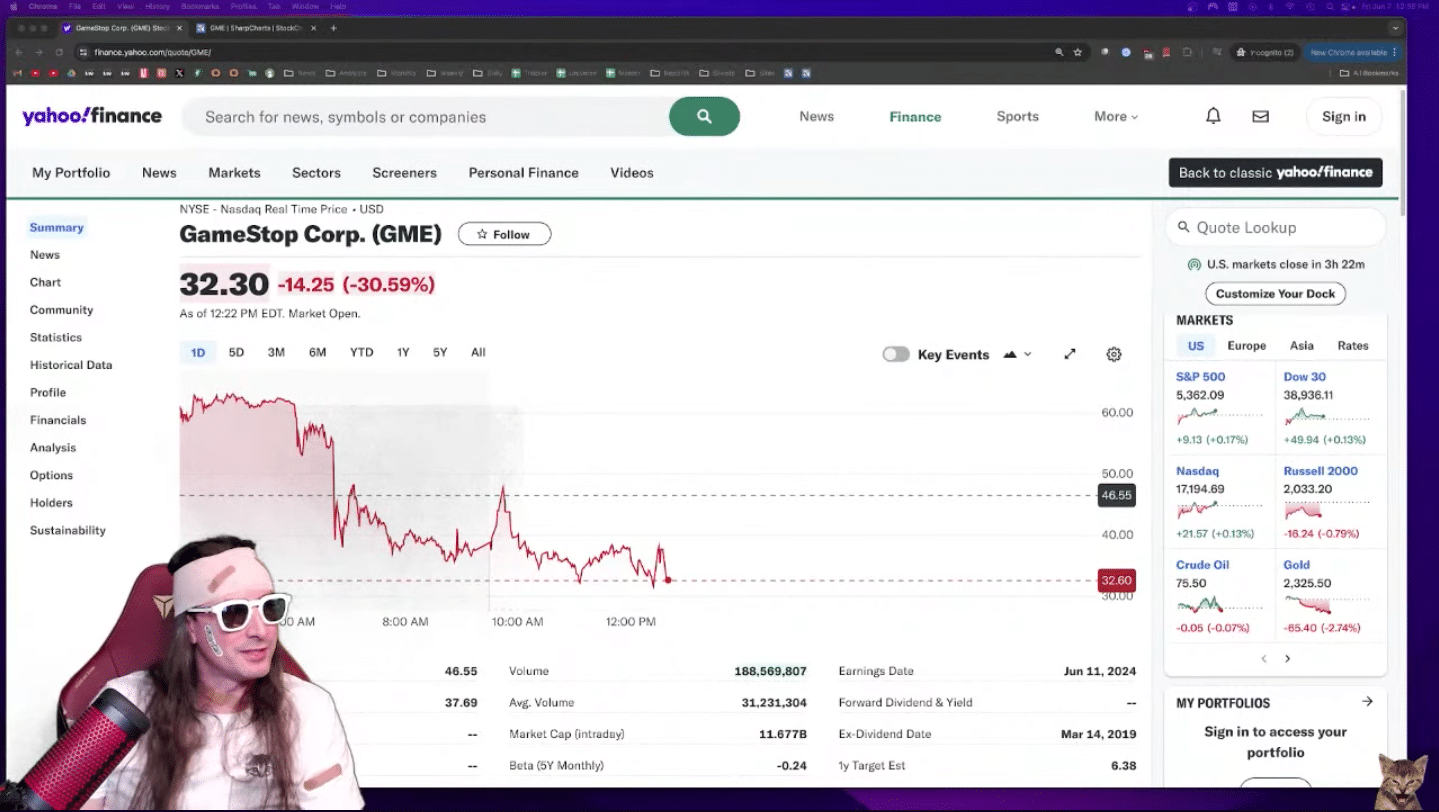Go to previous markets page arrow

(1264, 658)
